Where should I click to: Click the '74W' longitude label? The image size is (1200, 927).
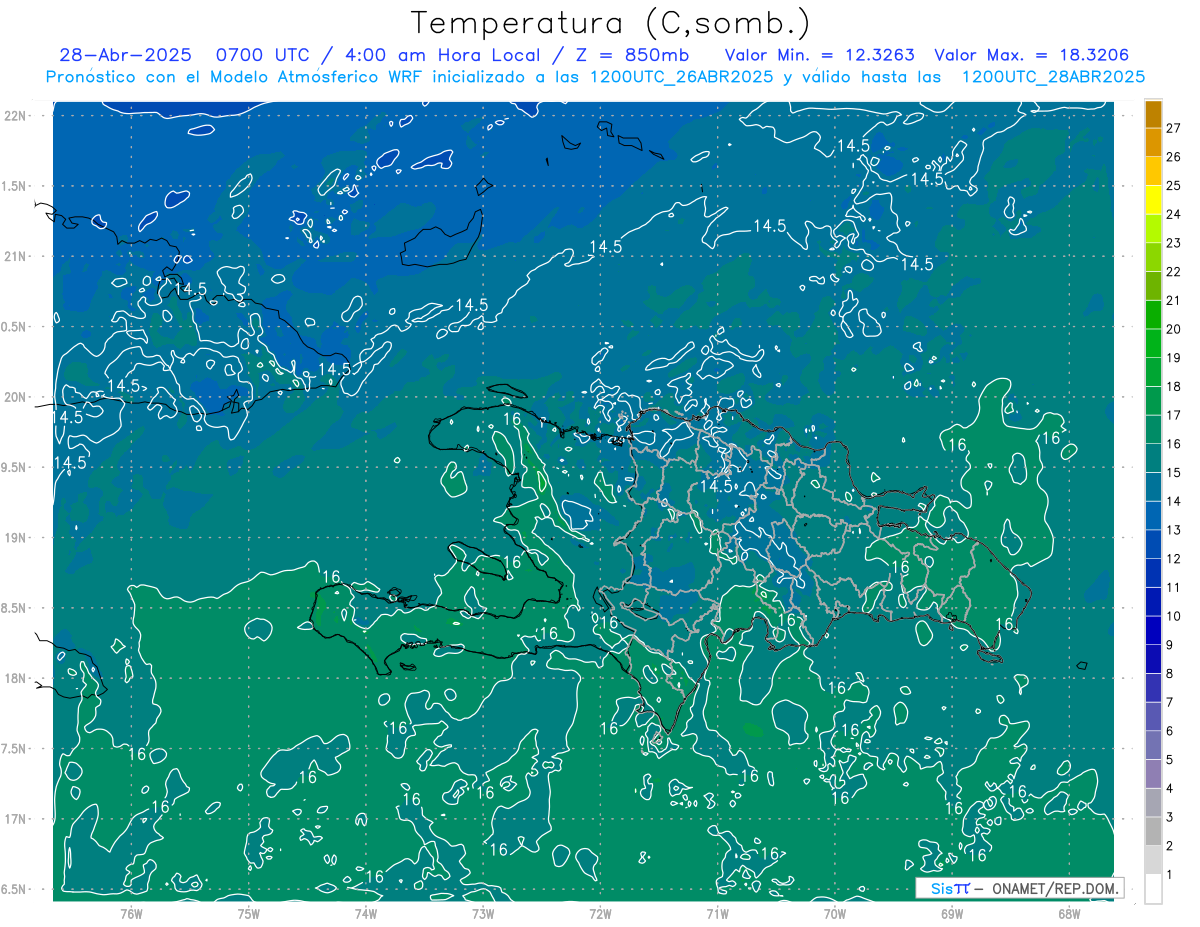[366, 913]
